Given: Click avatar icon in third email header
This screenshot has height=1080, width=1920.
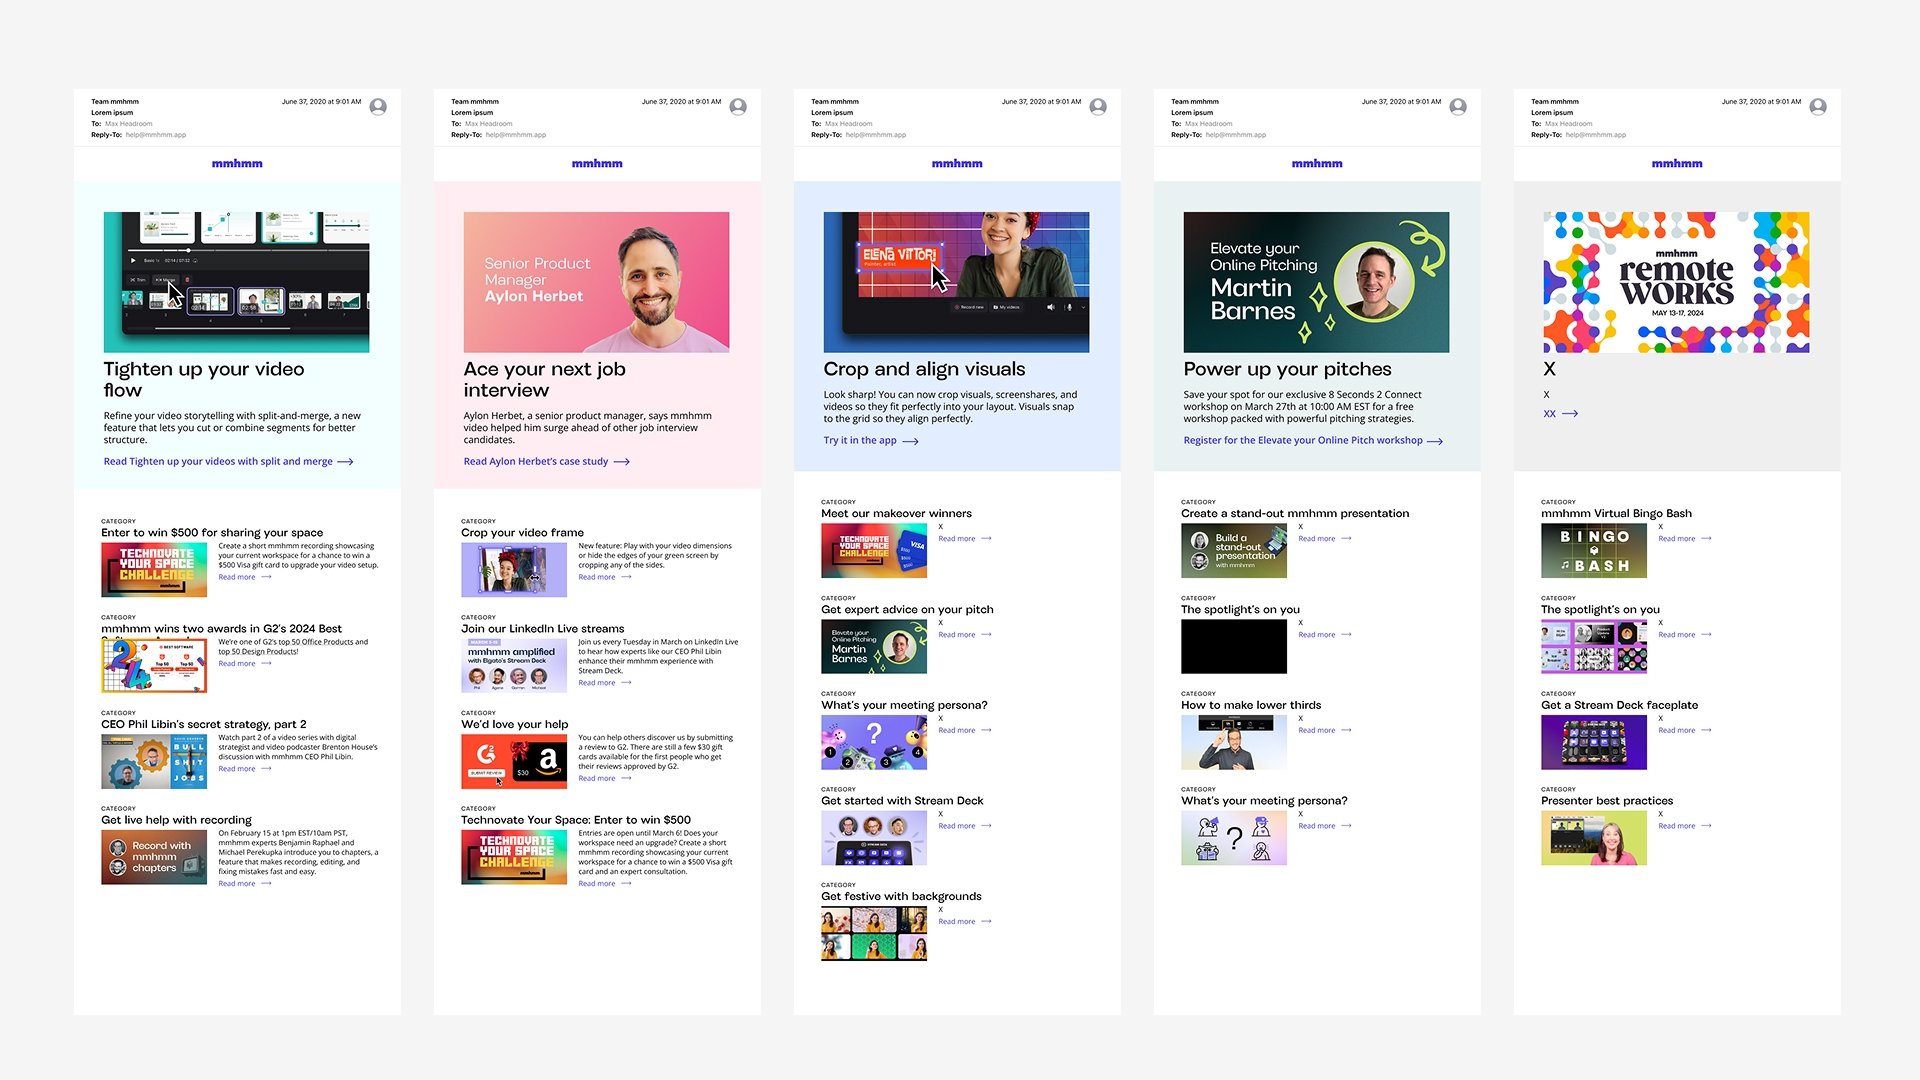Looking at the screenshot, I should [x=1098, y=107].
